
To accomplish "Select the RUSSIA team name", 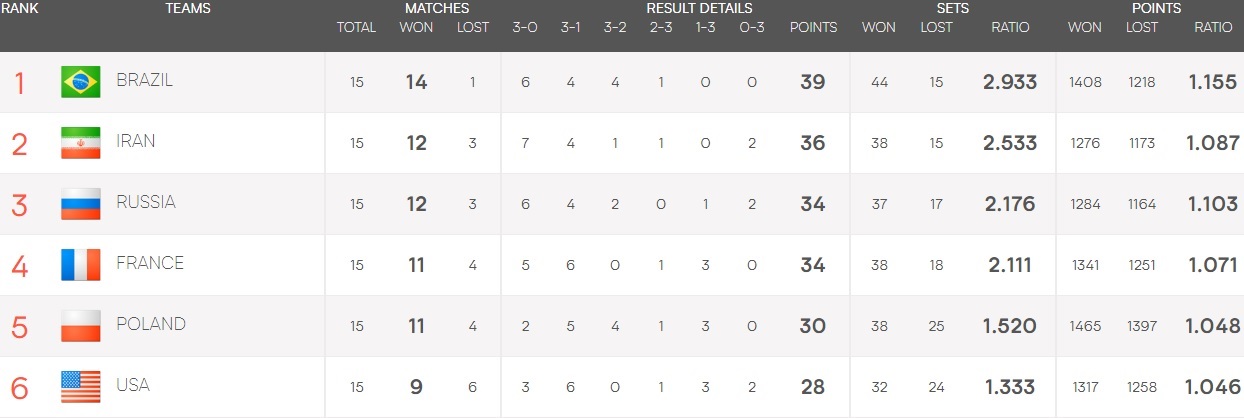I will [x=146, y=202].
